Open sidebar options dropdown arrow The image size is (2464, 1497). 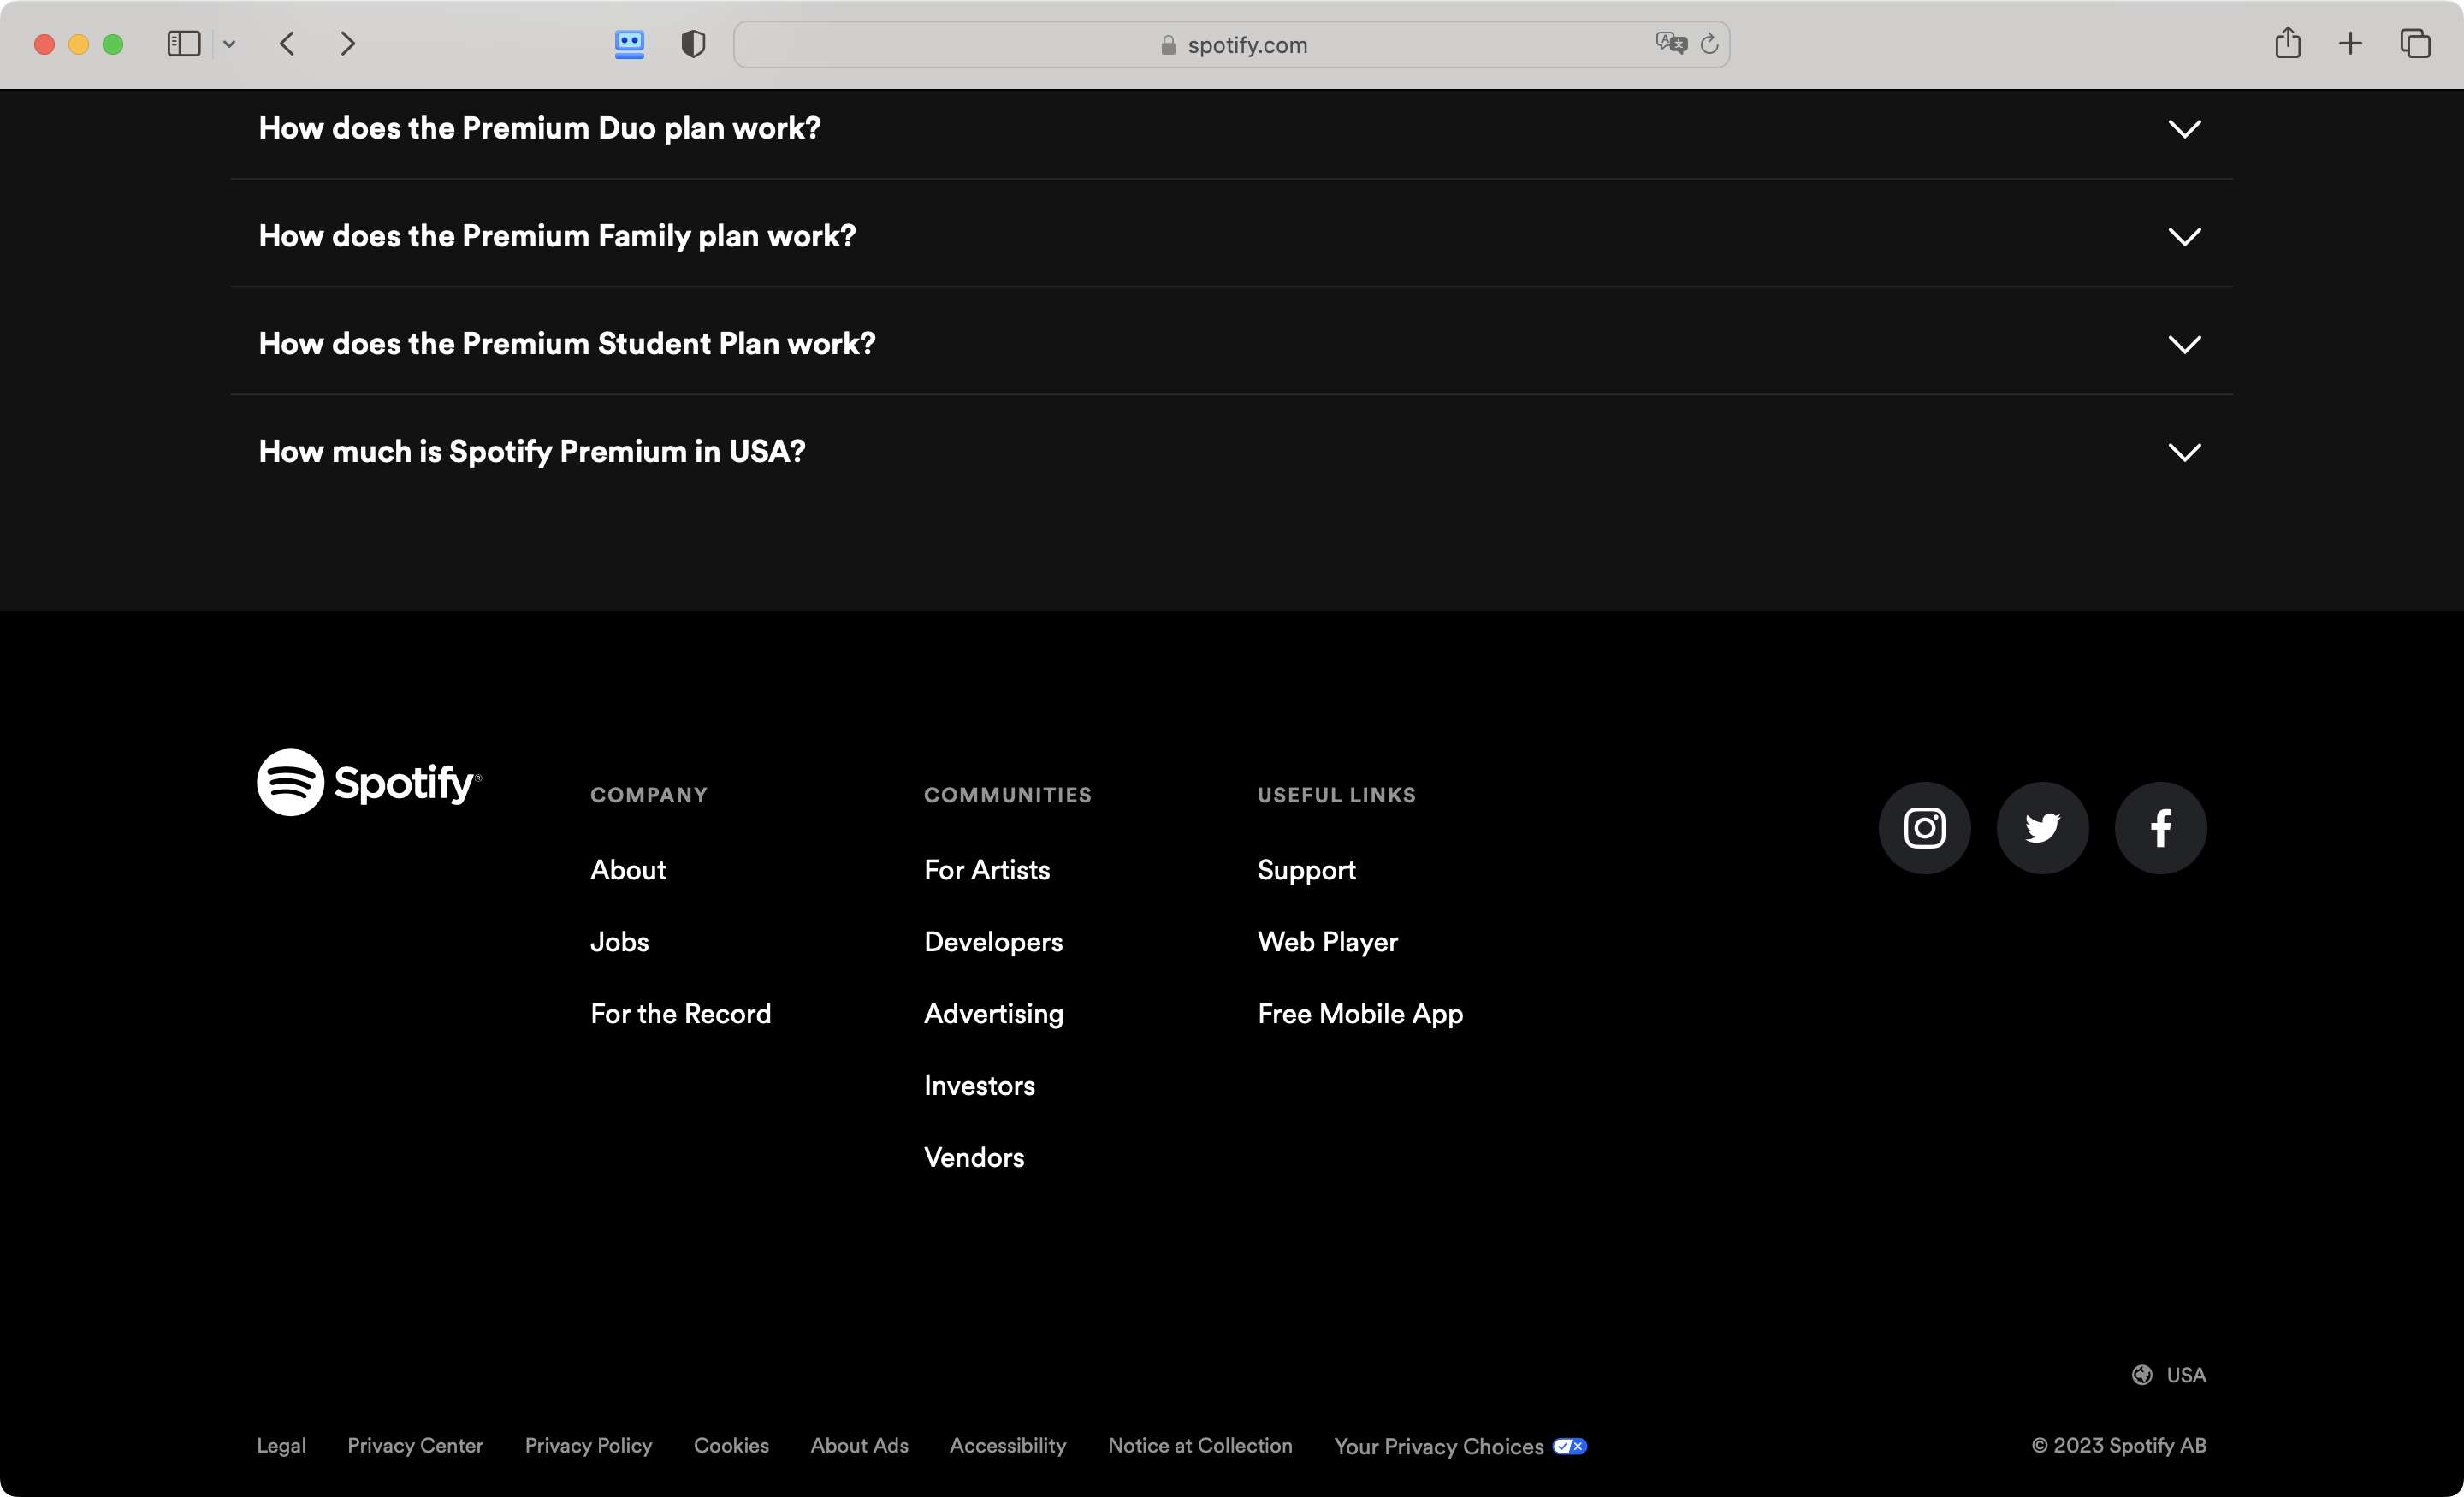point(229,44)
